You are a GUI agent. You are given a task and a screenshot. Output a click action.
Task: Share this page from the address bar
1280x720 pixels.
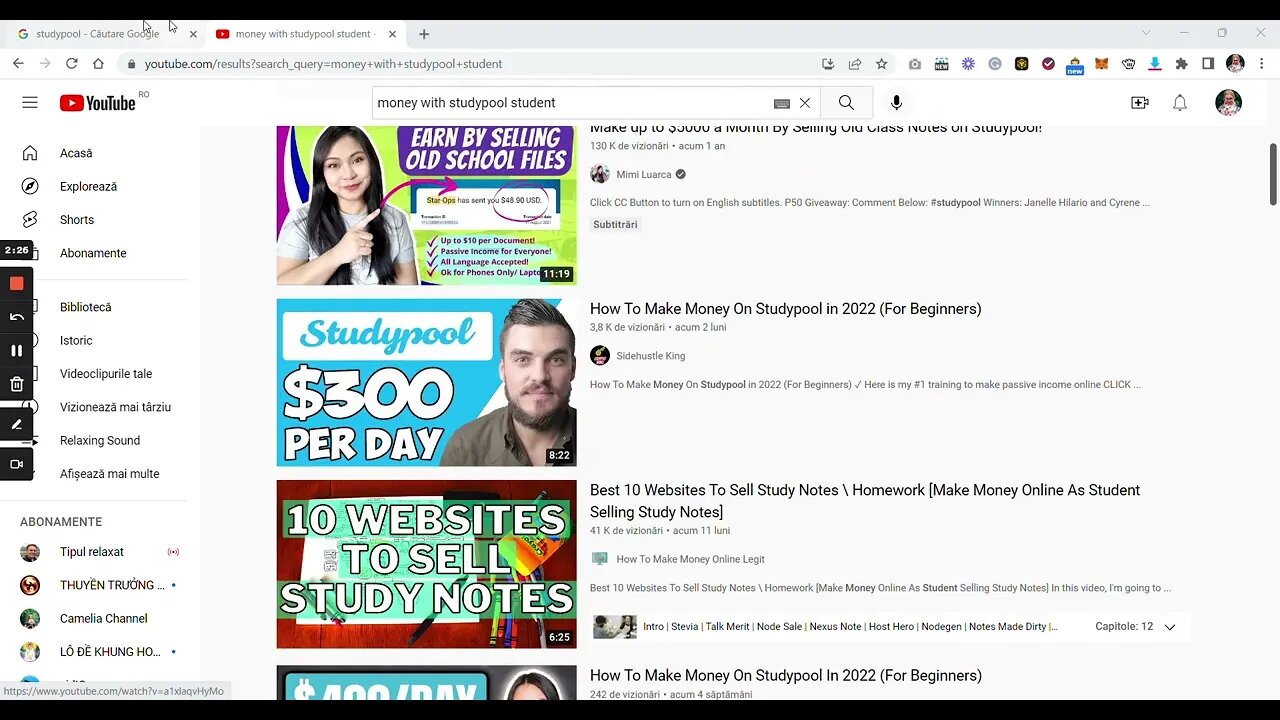click(855, 63)
